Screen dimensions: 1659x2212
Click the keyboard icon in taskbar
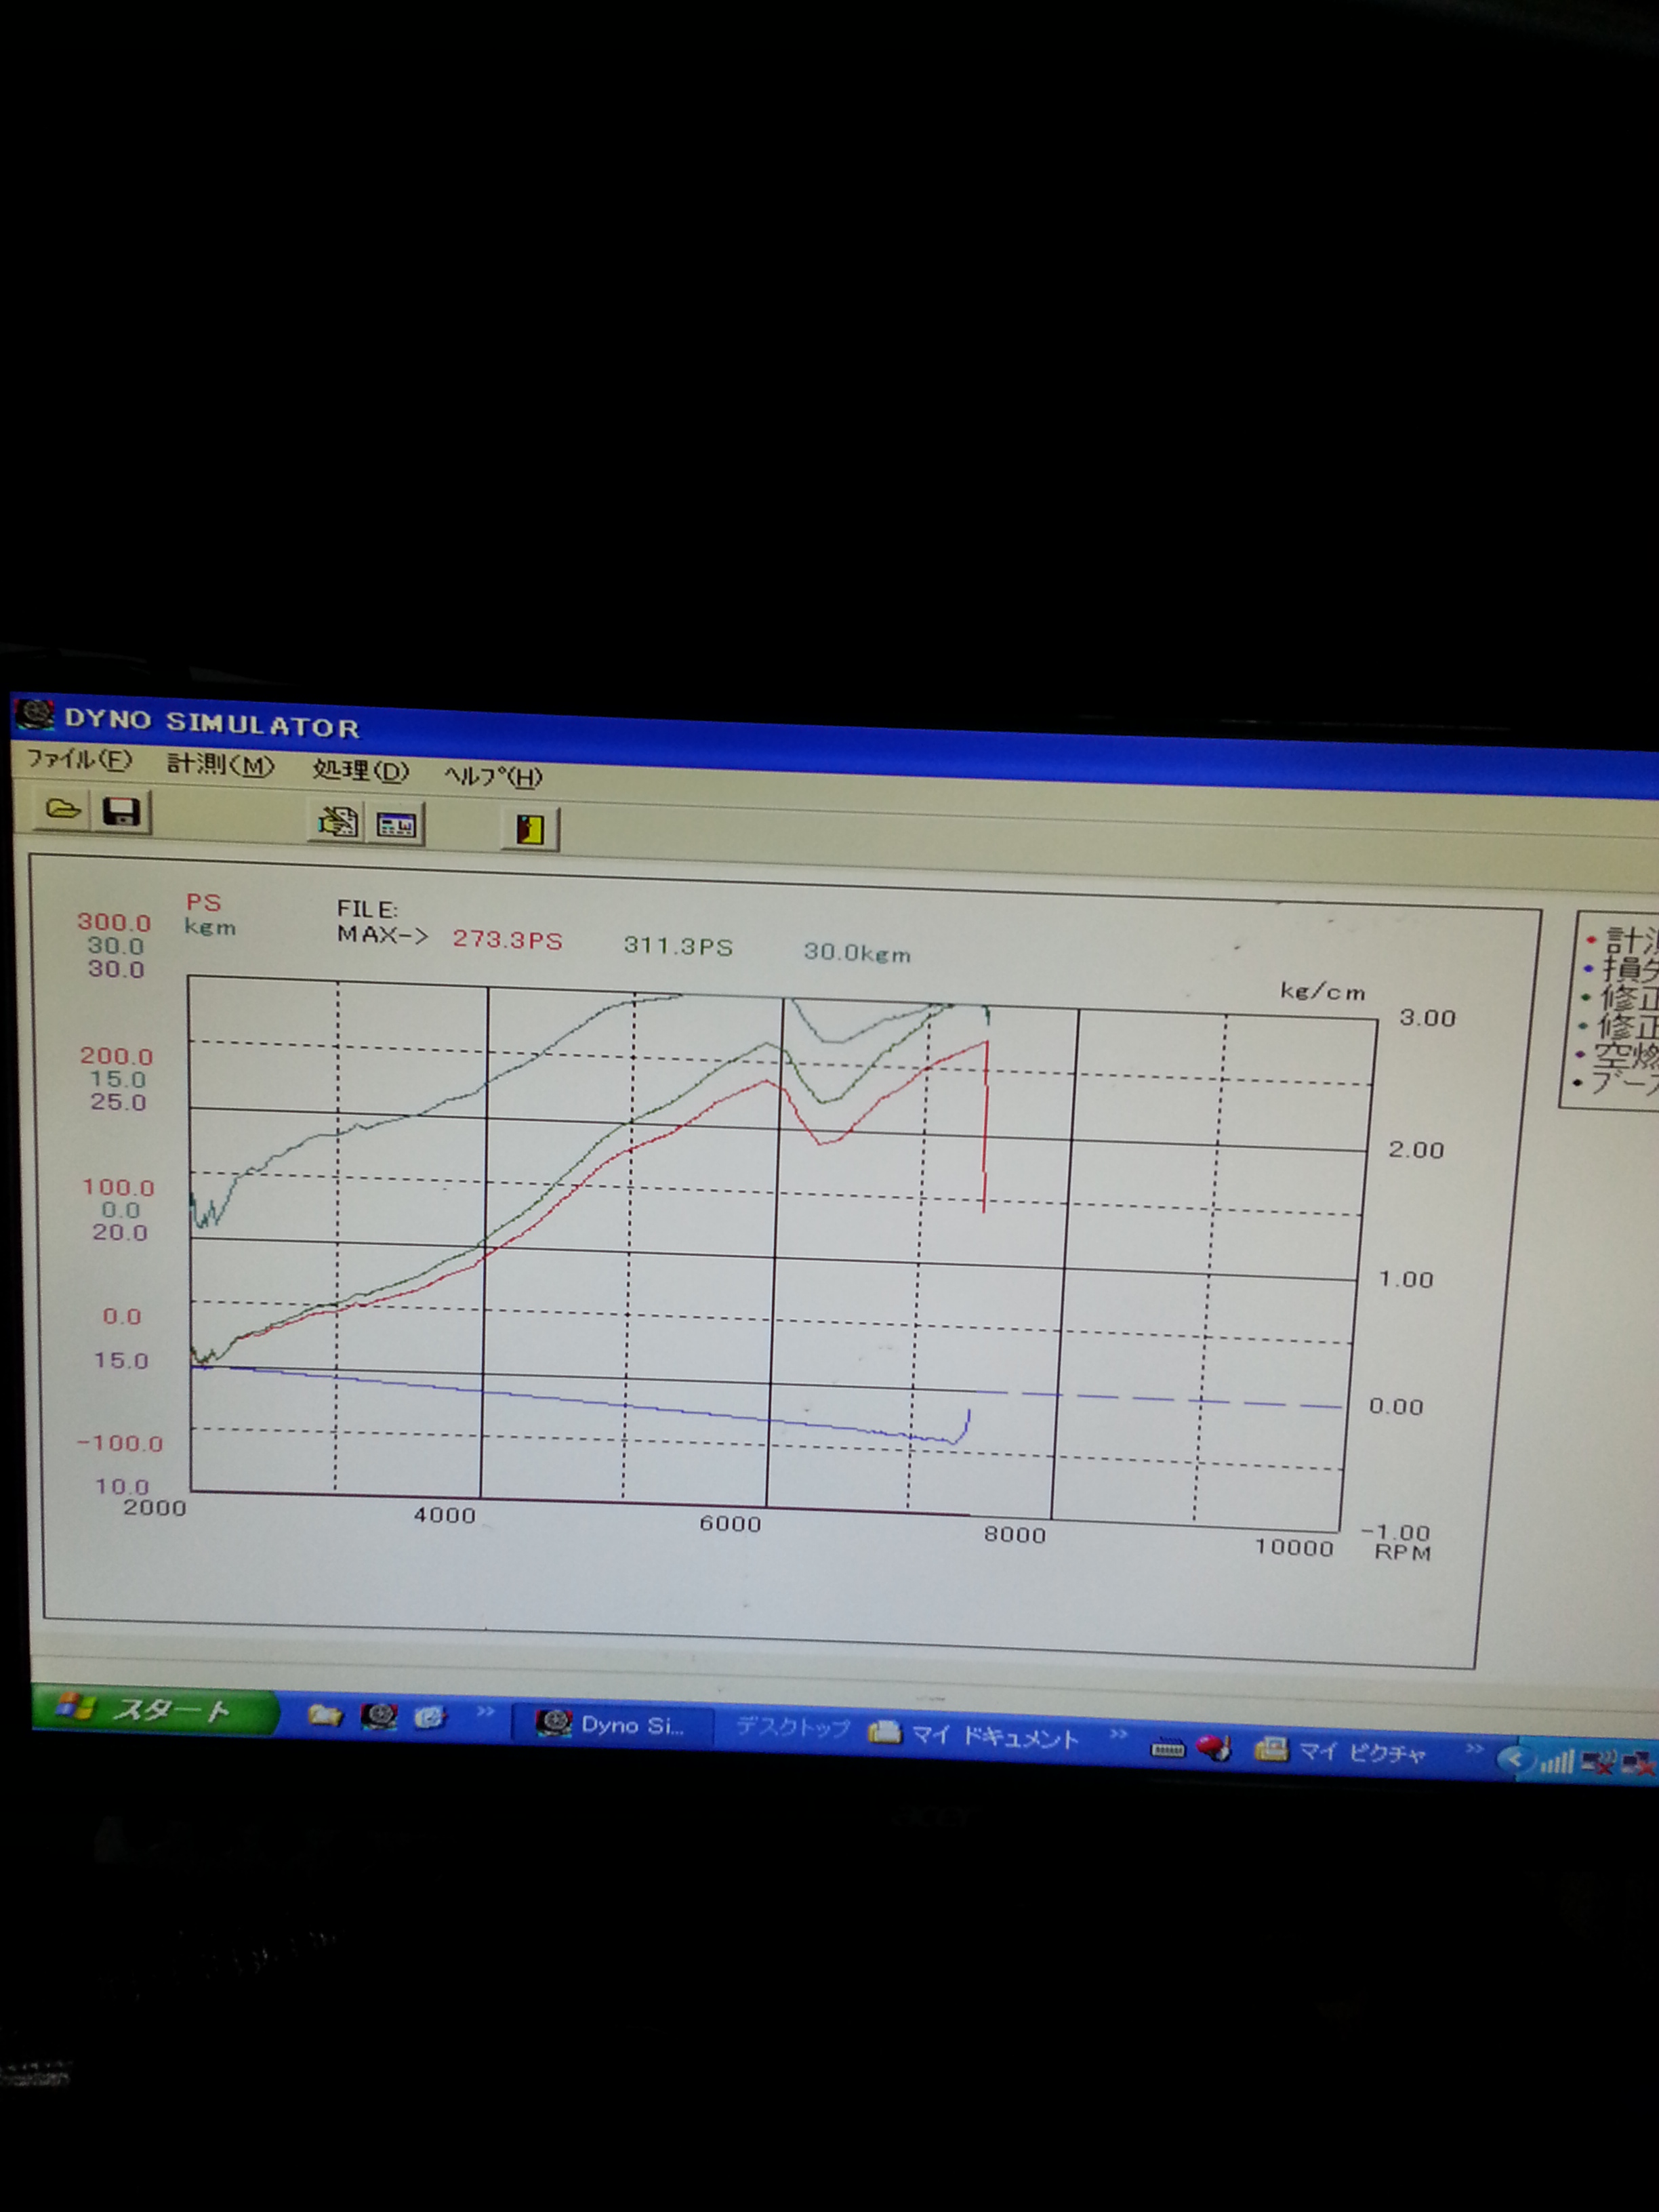[1167, 1749]
